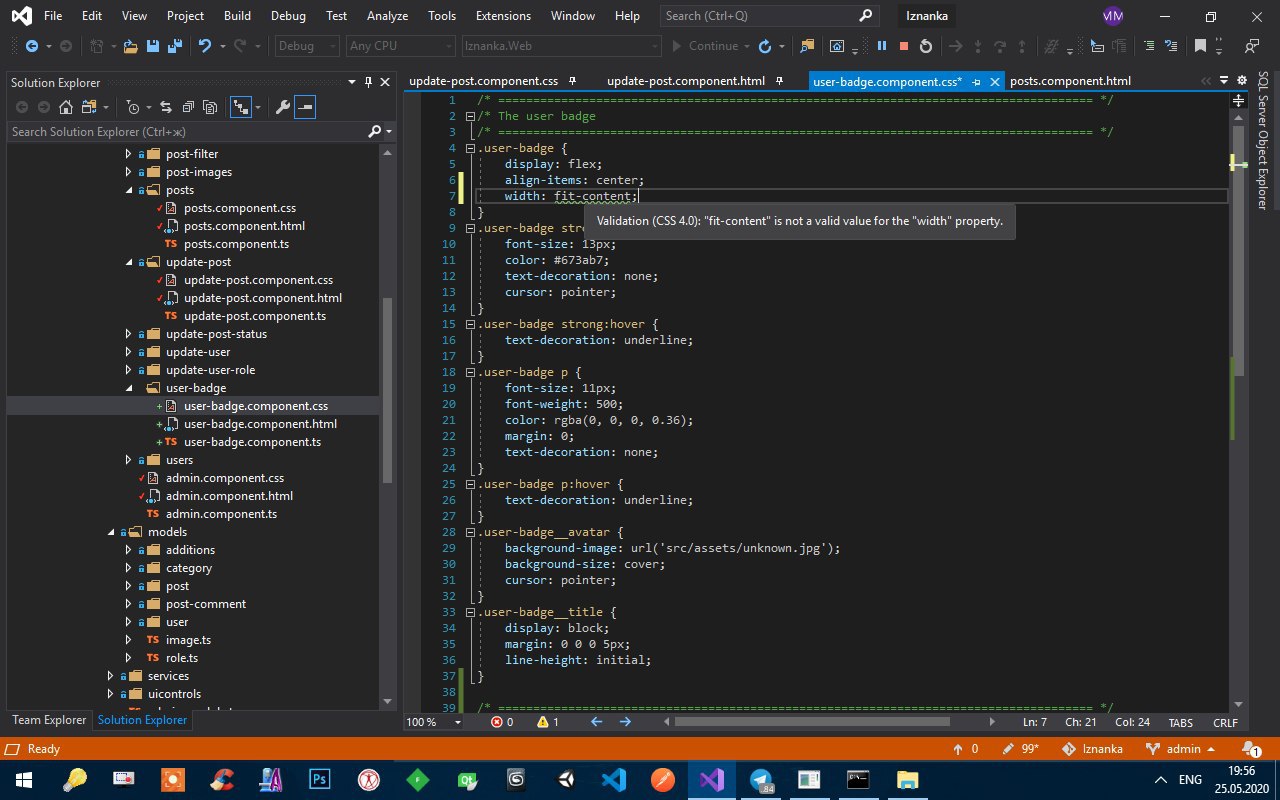Pause debugging with the Break All icon
Viewport: 1280px width, 800px height.
(x=882, y=46)
